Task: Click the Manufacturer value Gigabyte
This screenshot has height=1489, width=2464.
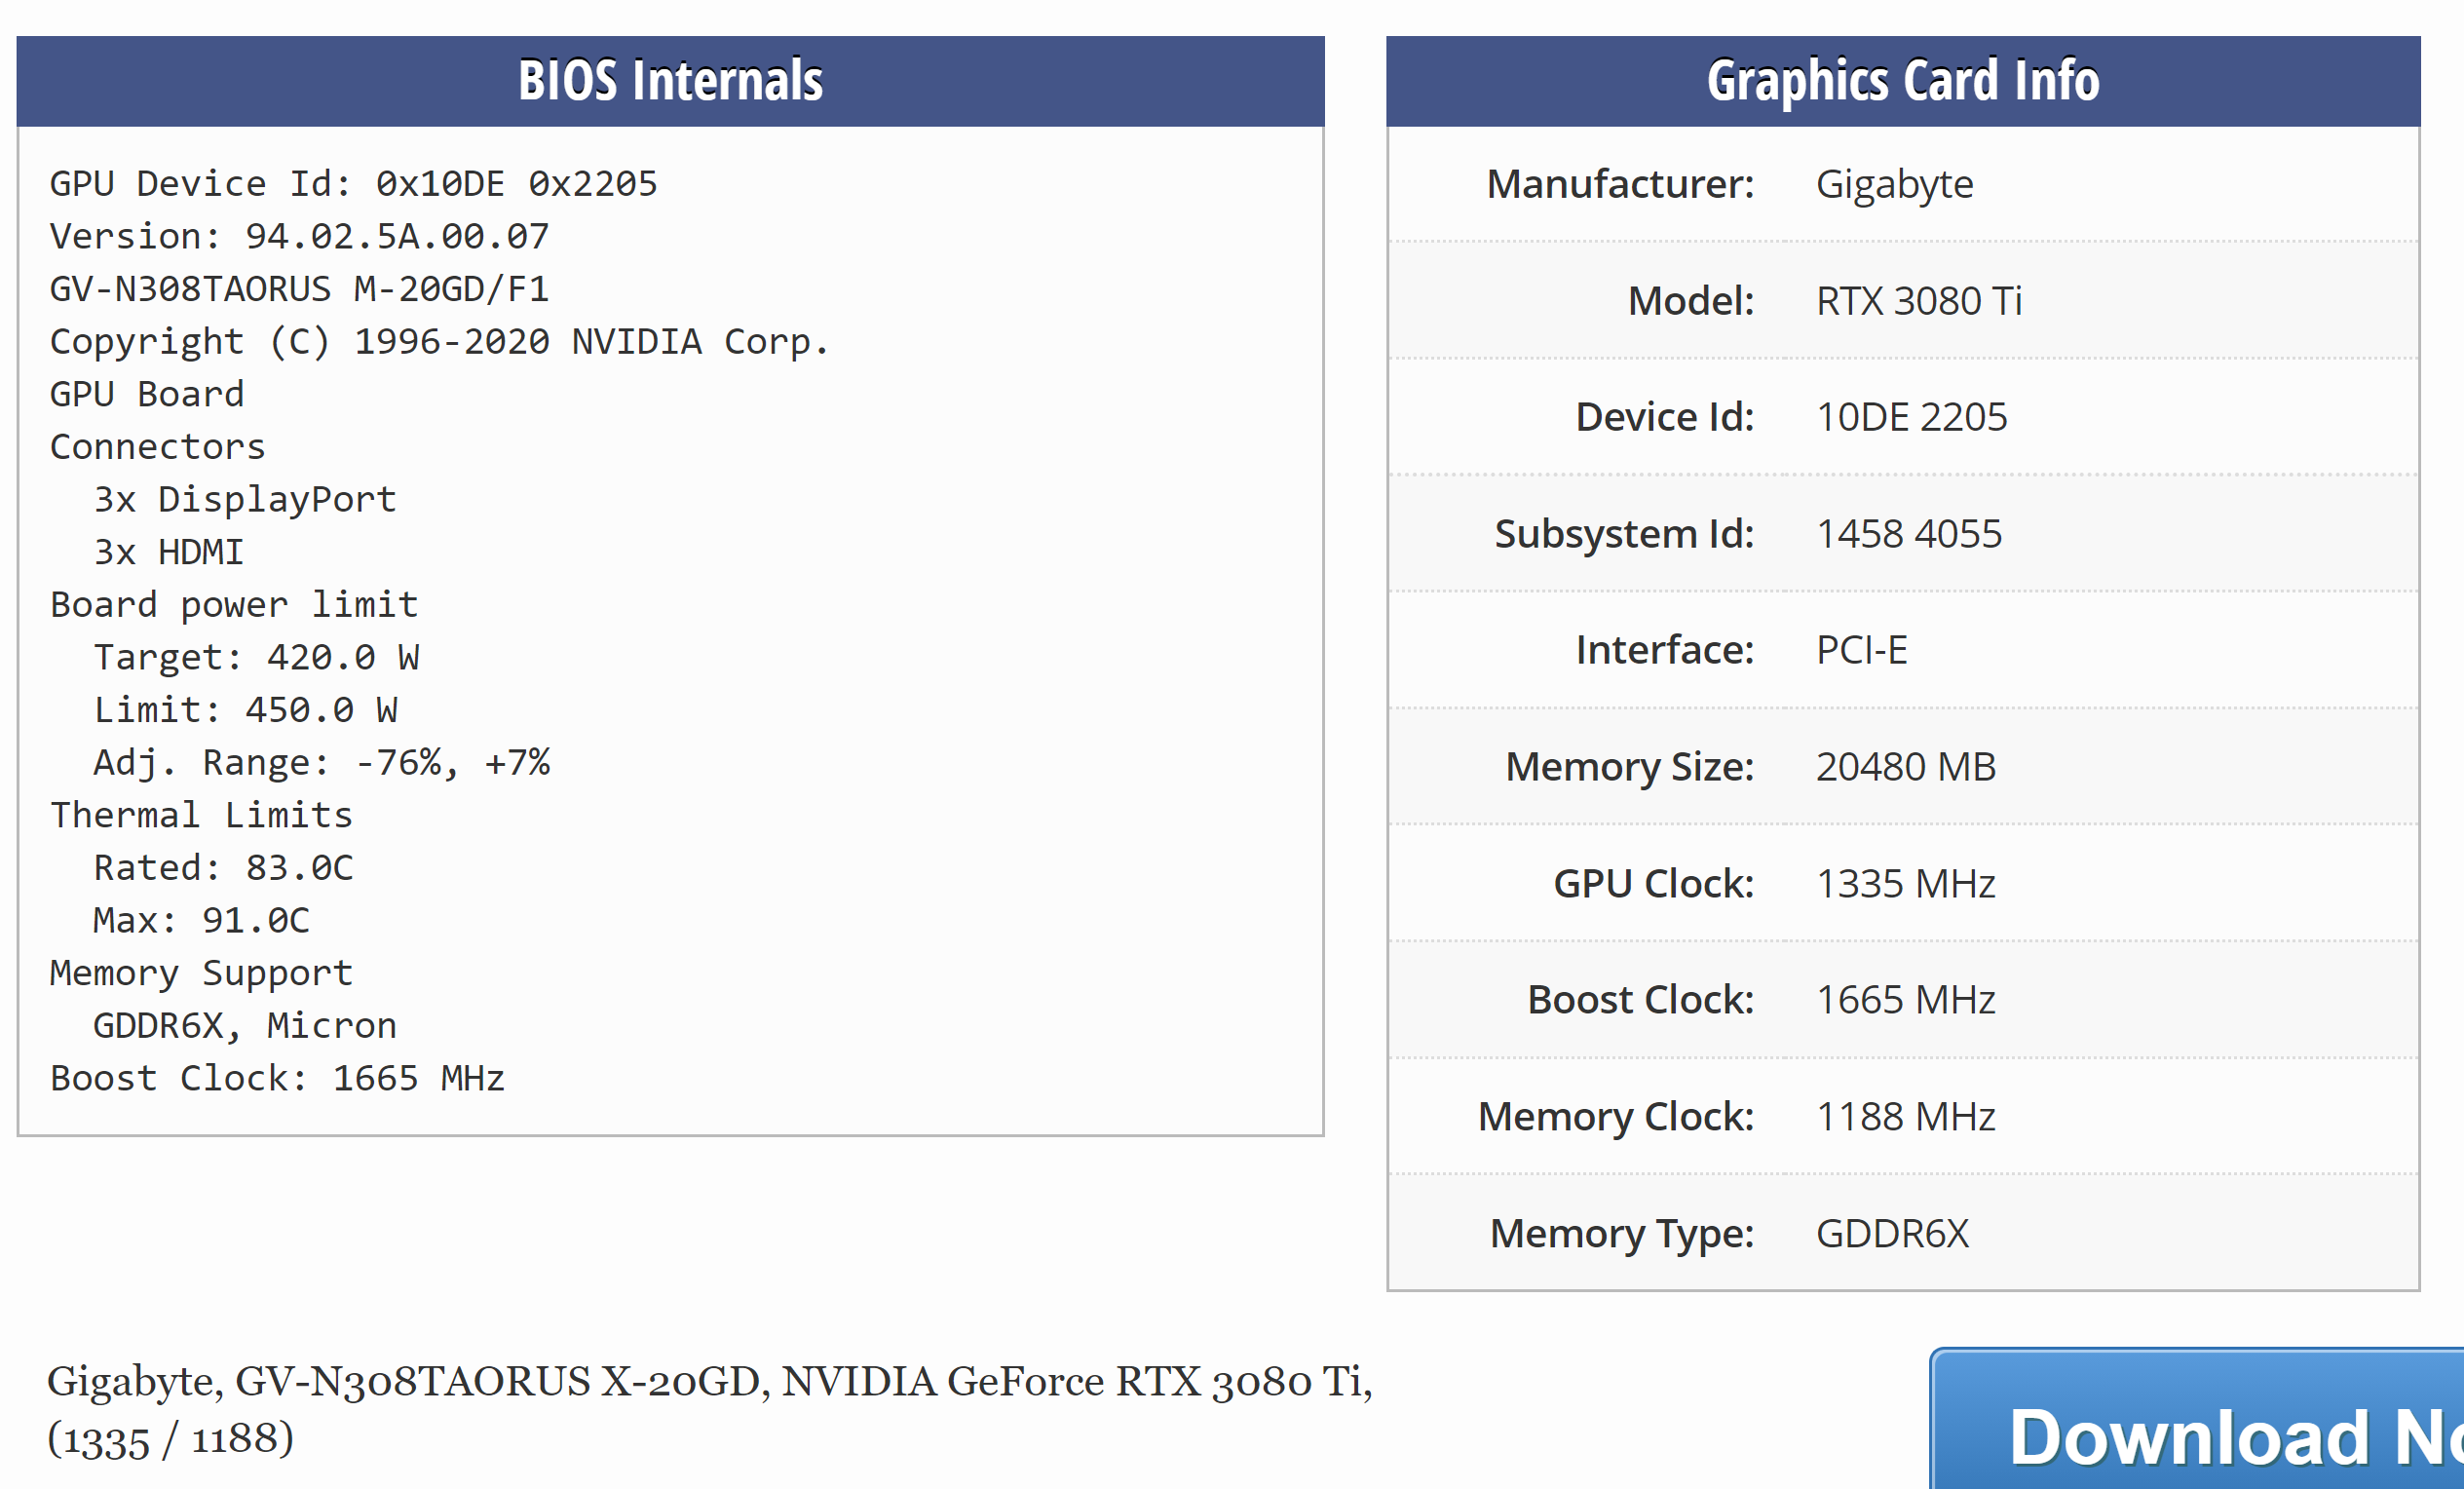Action: pos(1894,184)
